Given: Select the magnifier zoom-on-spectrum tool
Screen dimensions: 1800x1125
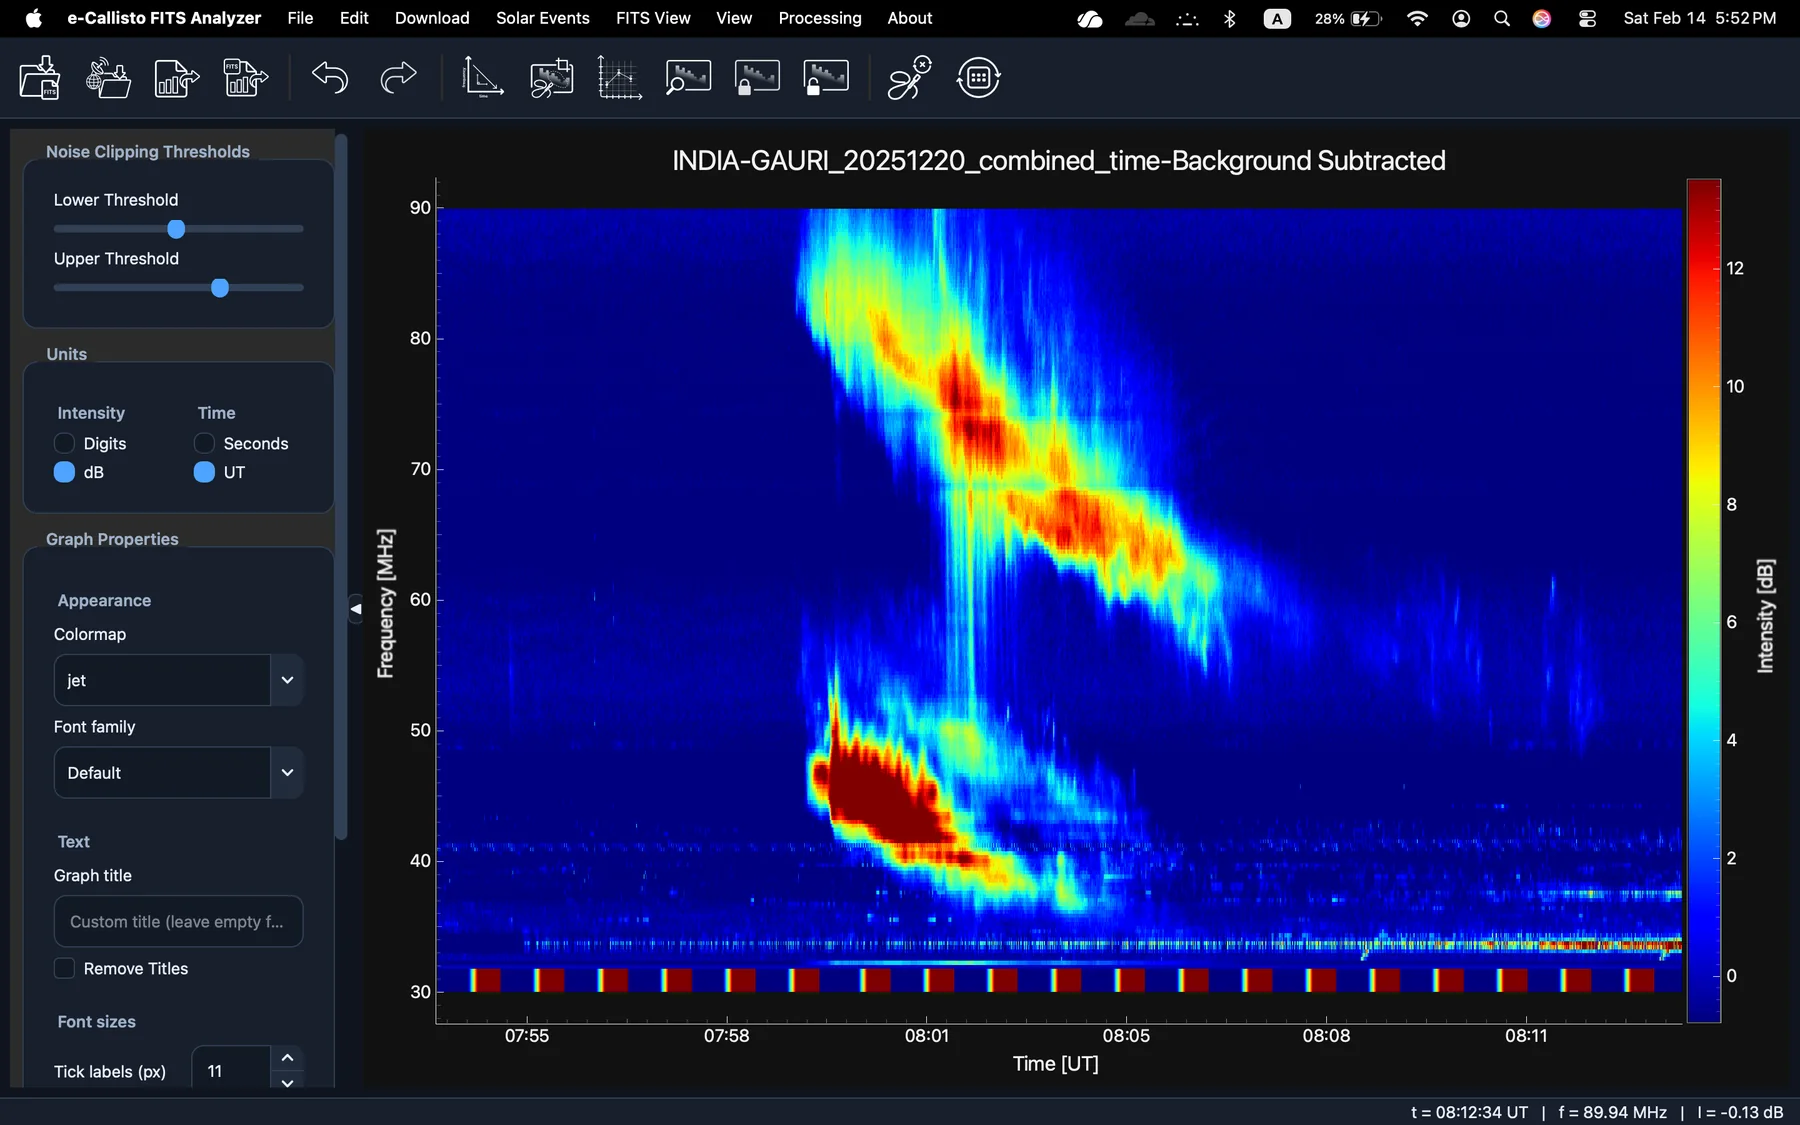Looking at the screenshot, I should [x=688, y=78].
